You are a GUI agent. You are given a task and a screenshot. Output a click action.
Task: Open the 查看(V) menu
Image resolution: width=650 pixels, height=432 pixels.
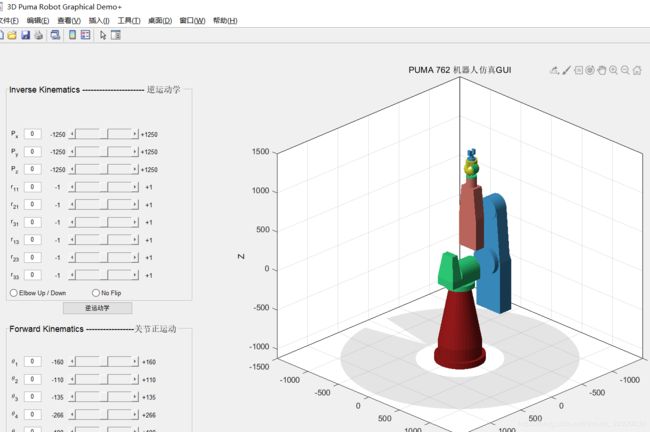(x=69, y=20)
